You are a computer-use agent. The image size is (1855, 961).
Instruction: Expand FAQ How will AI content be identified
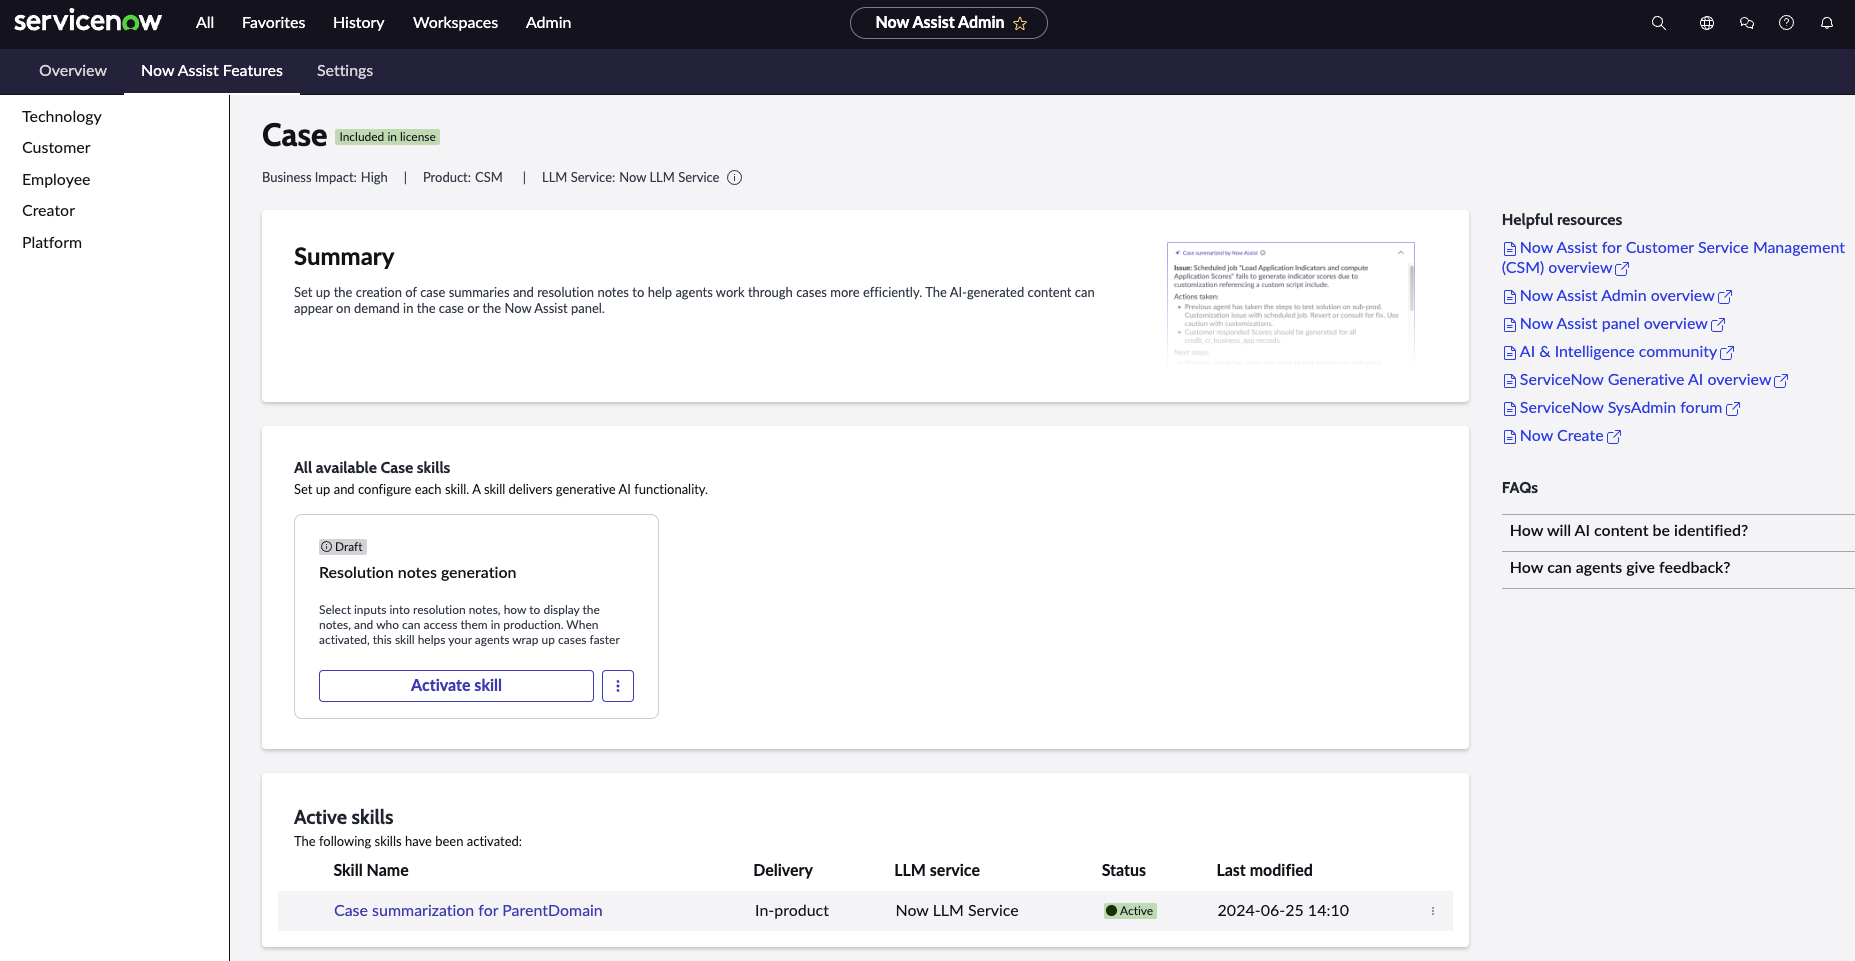pyautogui.click(x=1678, y=532)
